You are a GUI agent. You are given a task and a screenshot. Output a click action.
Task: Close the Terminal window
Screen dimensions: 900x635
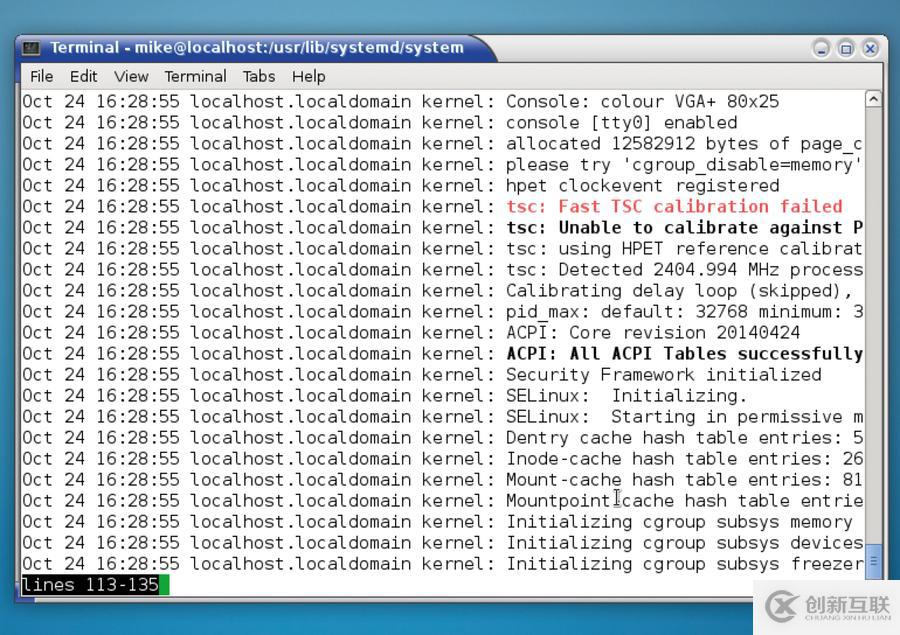(870, 49)
